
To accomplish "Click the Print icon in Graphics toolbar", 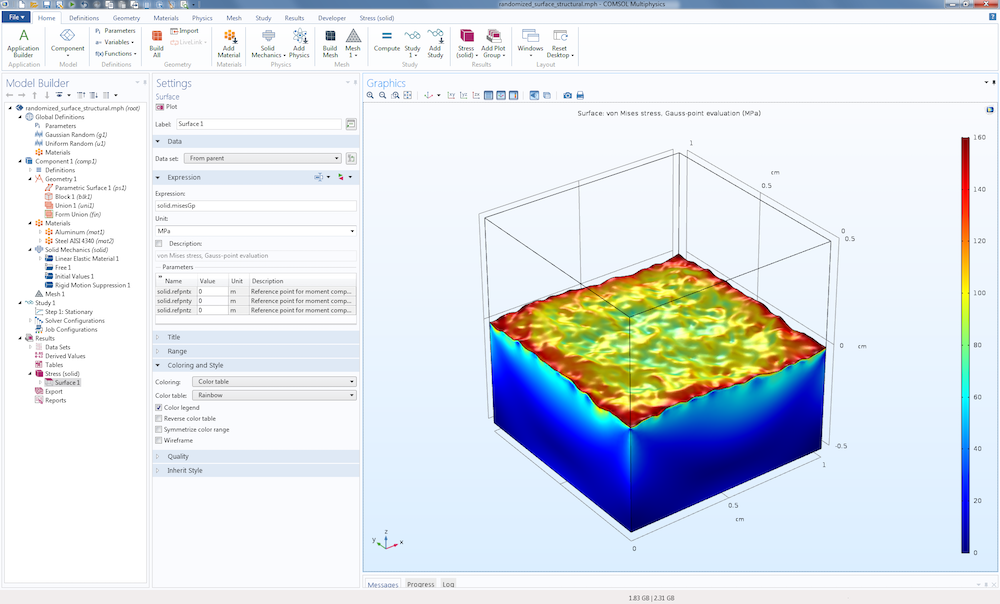I will 580,96.
